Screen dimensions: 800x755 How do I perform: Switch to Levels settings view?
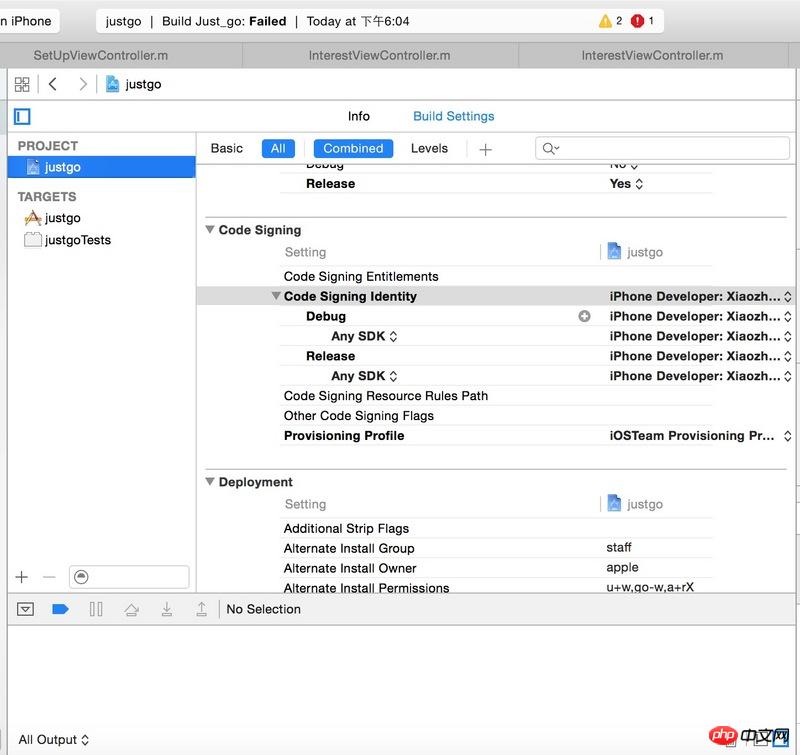[x=429, y=148]
